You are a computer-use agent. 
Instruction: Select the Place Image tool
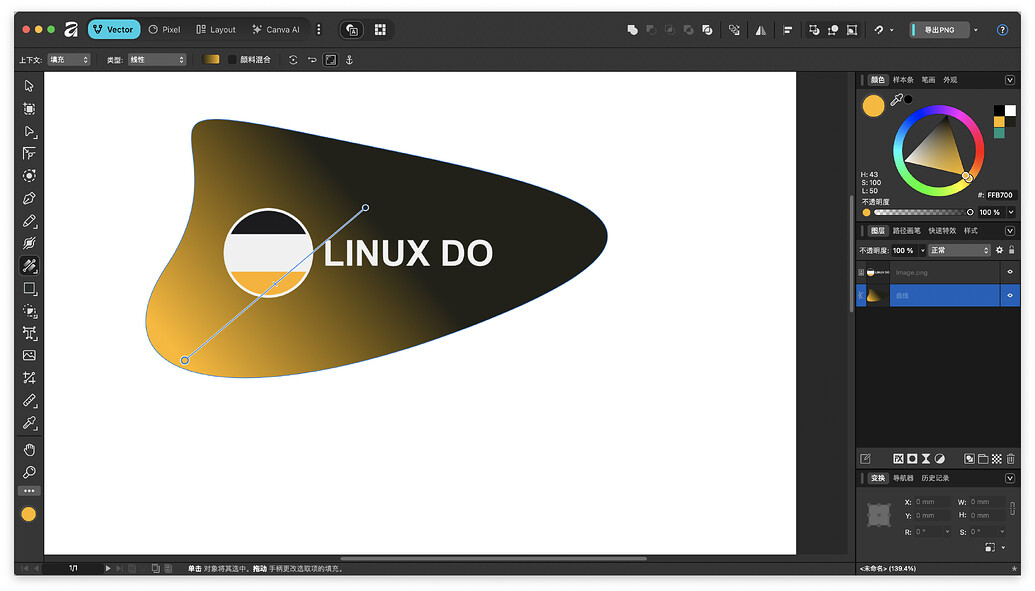pos(29,355)
